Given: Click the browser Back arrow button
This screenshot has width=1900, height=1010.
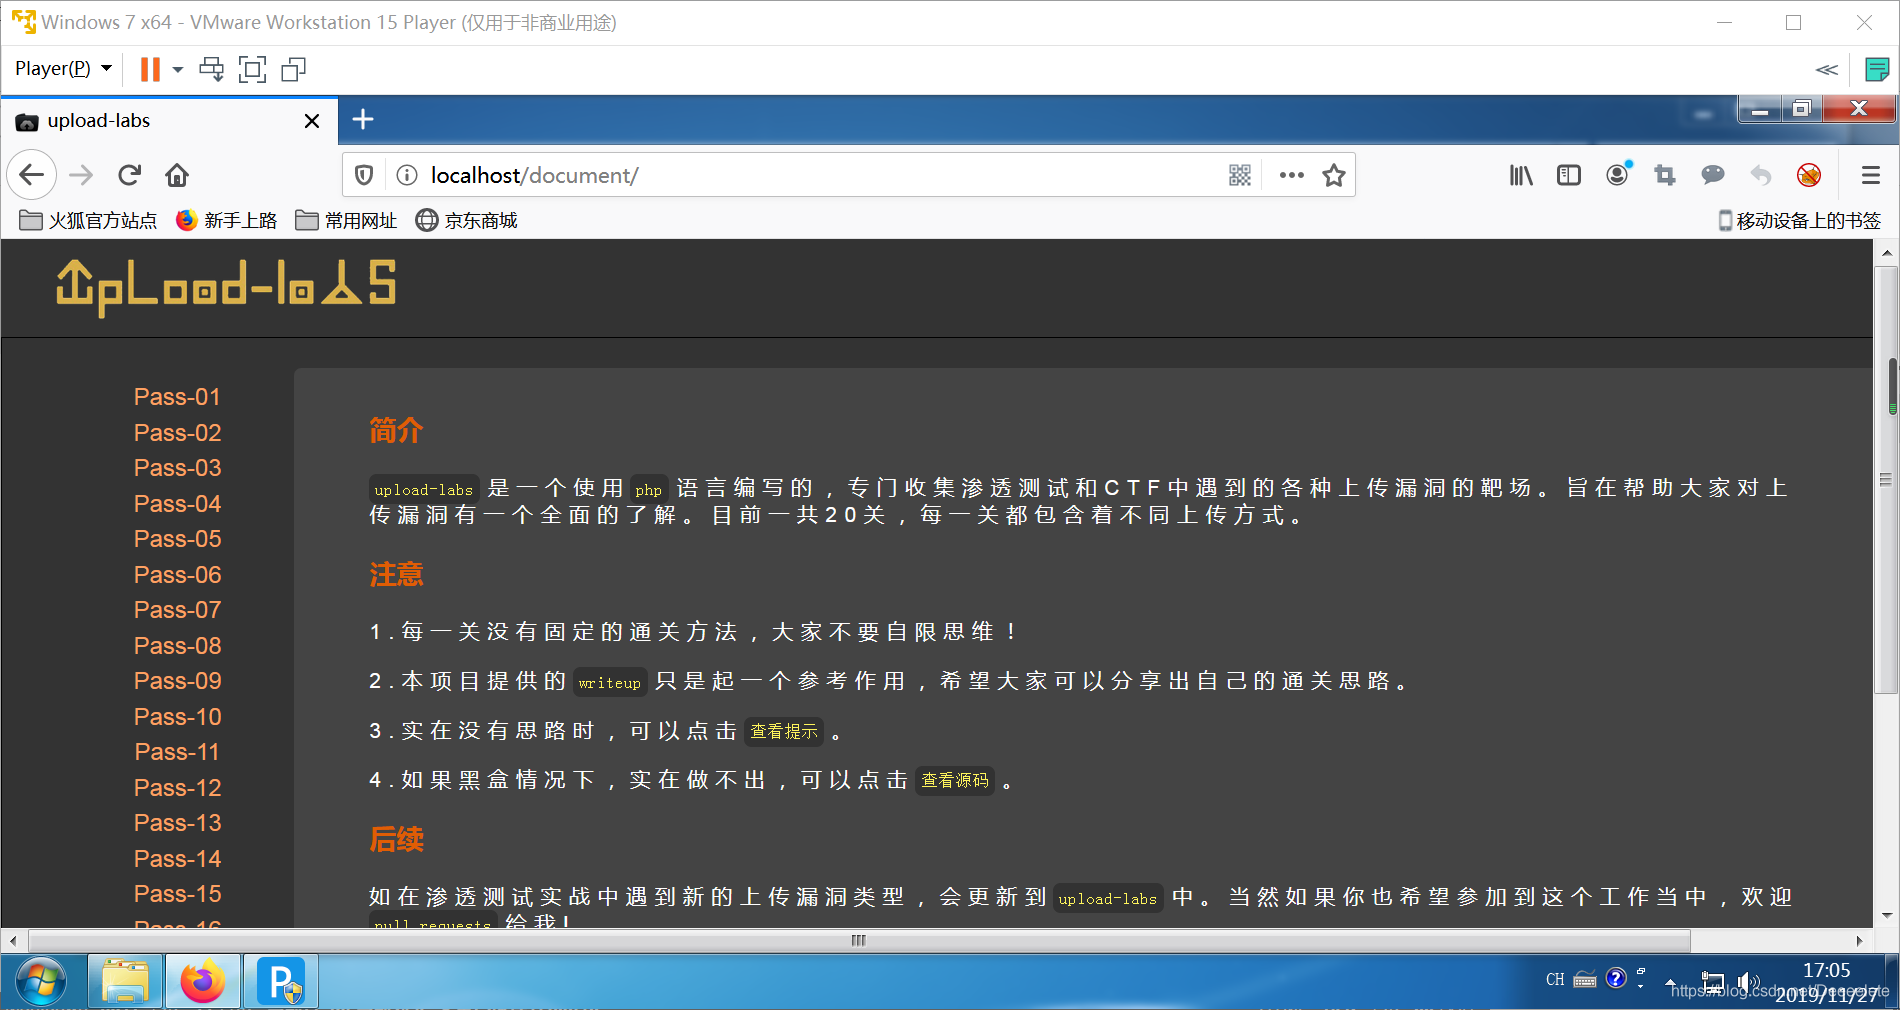Looking at the screenshot, I should point(32,175).
